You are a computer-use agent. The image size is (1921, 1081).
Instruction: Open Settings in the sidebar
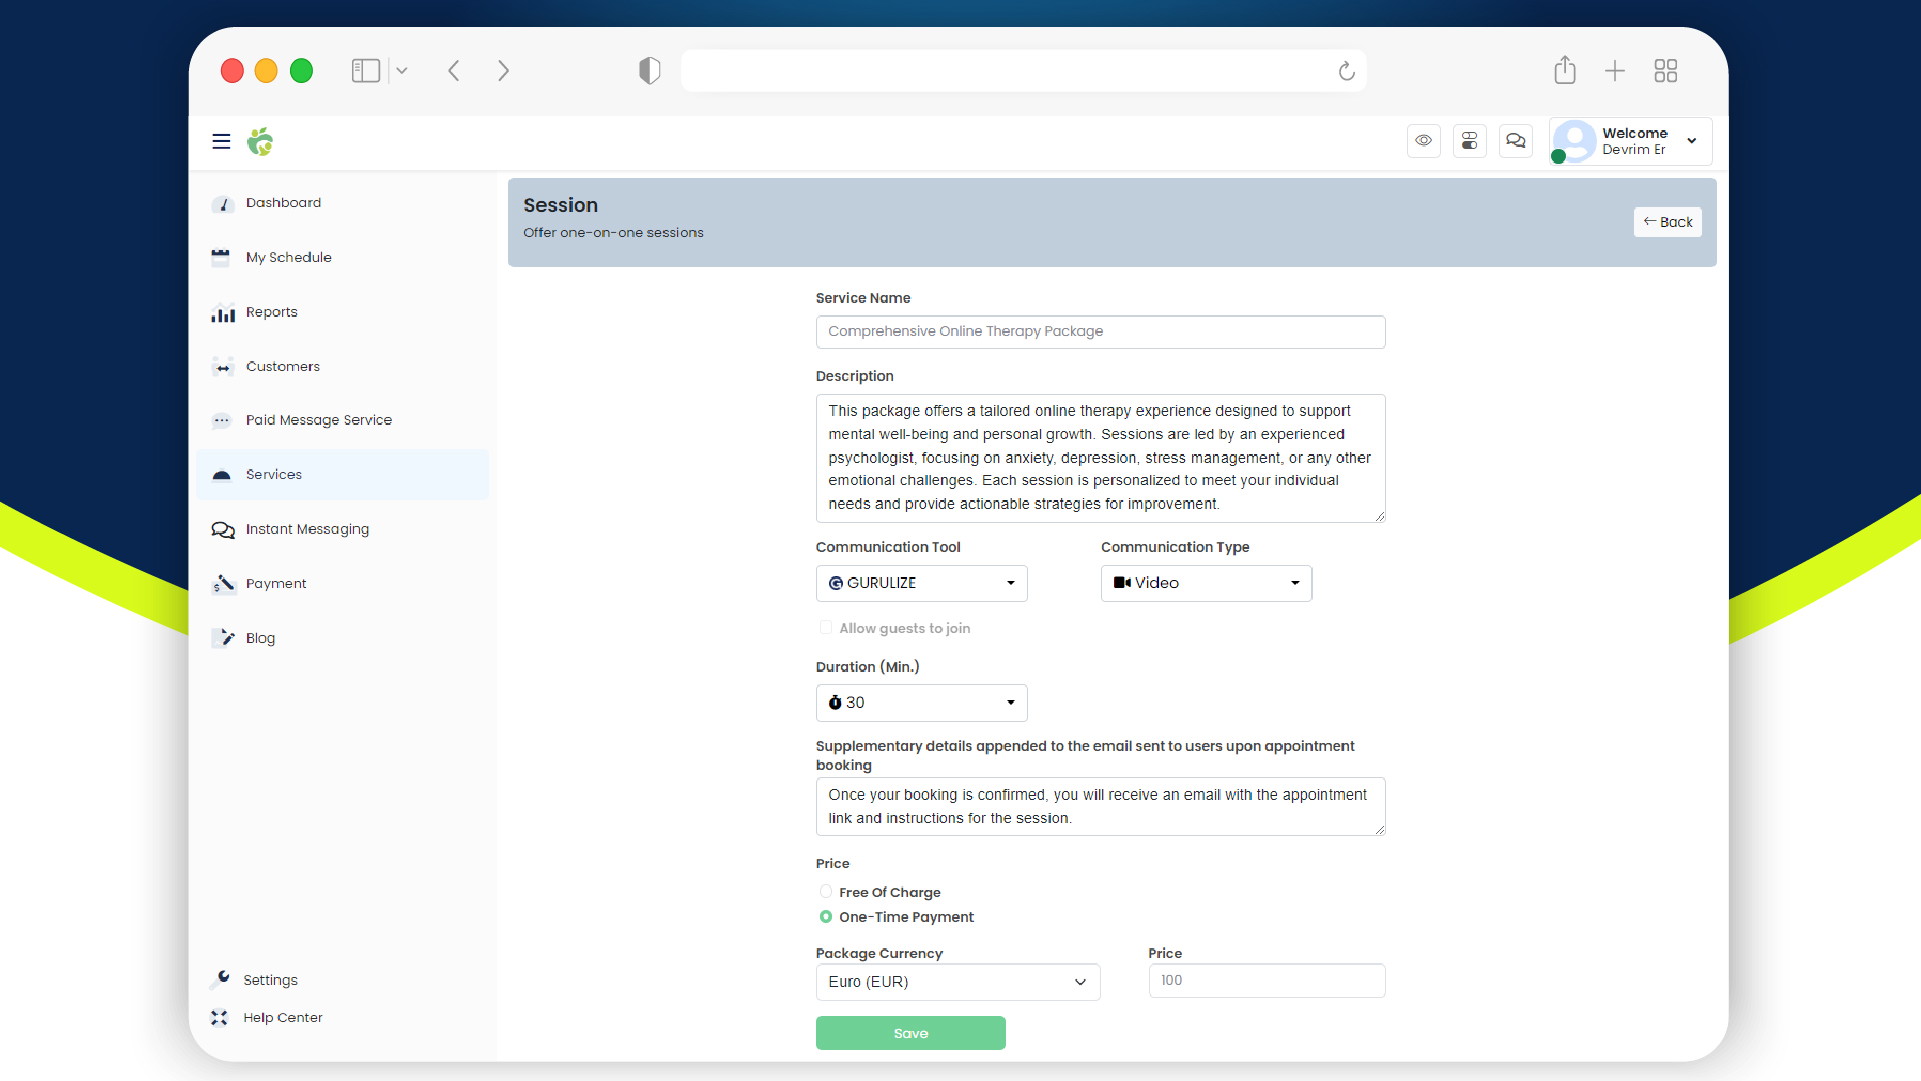tap(269, 979)
